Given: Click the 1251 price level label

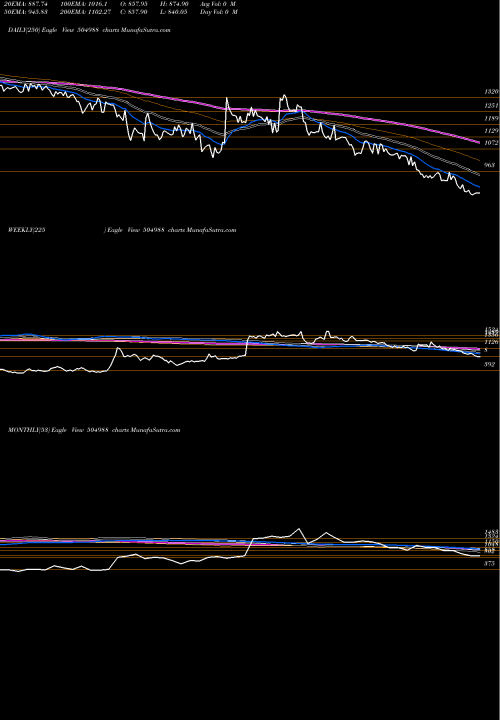Looking at the screenshot, I should tap(491, 106).
